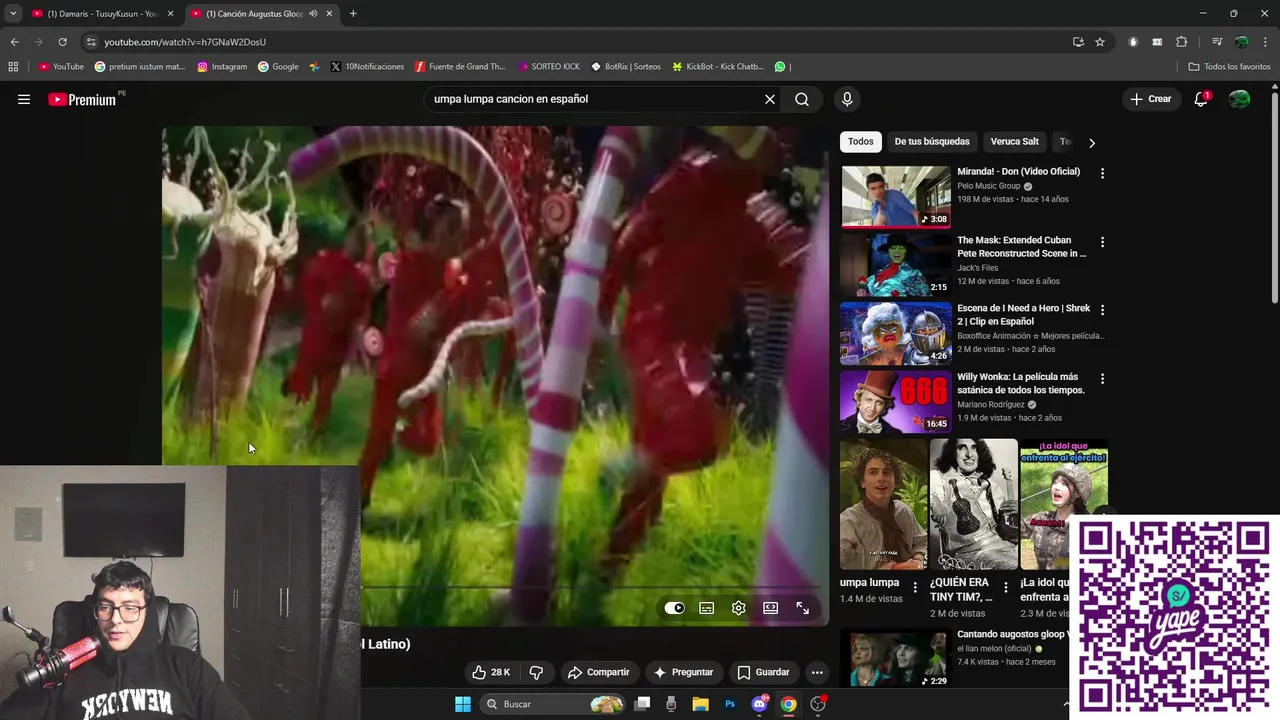This screenshot has height=720, width=1280.
Task: Open options for the Shrek 2 clip
Action: tap(1102, 311)
